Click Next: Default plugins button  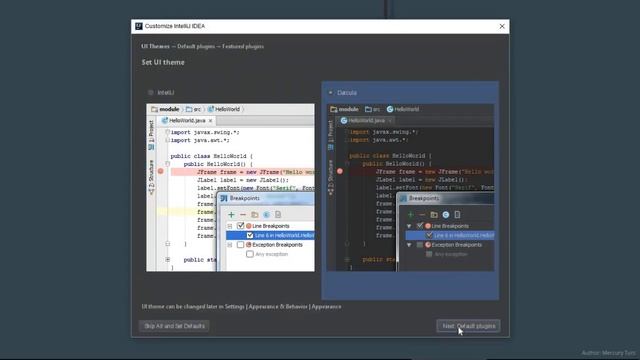click(469, 326)
